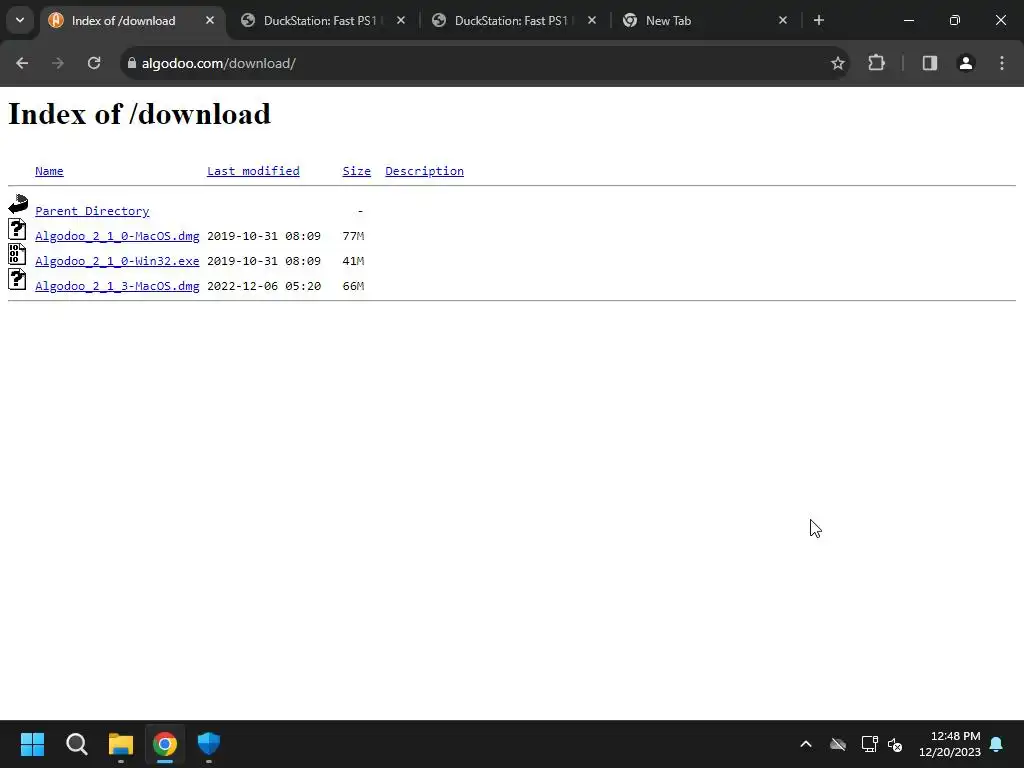Click the binary icon beside Algodoo_2_1_0-Win32.exe

click(x=18, y=254)
